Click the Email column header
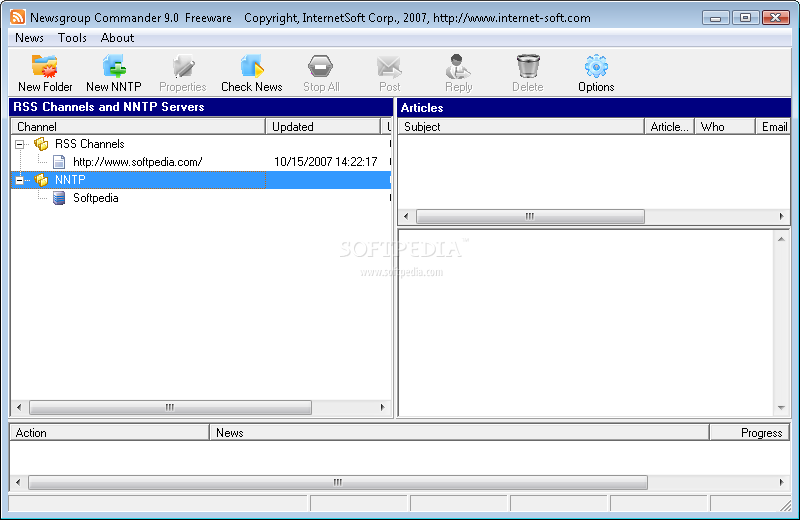This screenshot has width=800, height=520. (773, 127)
